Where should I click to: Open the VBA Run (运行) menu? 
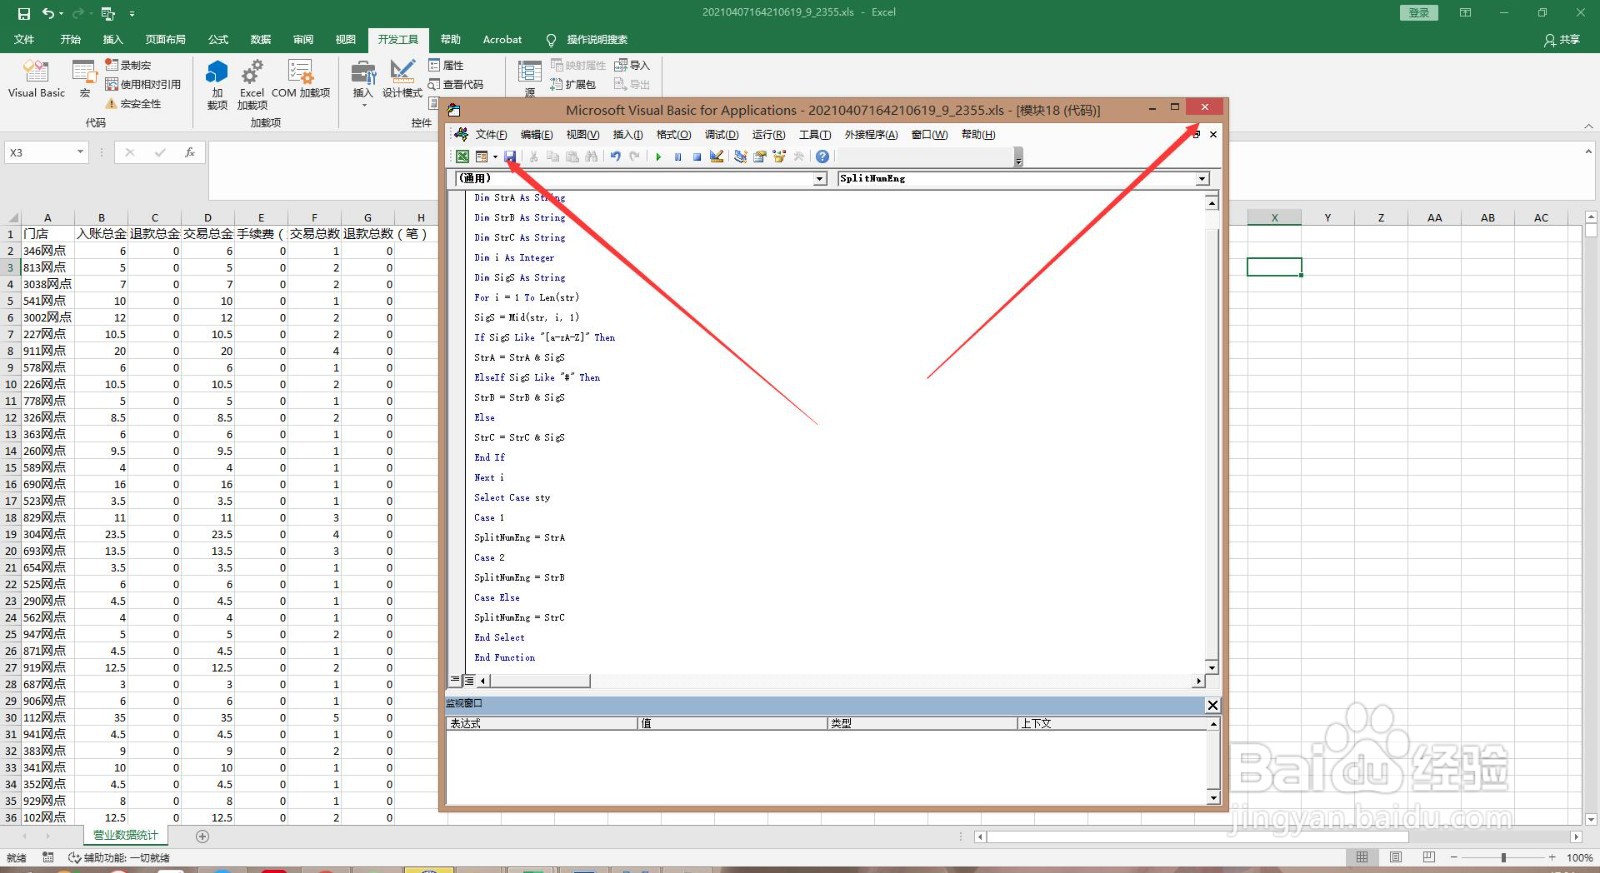(x=768, y=134)
